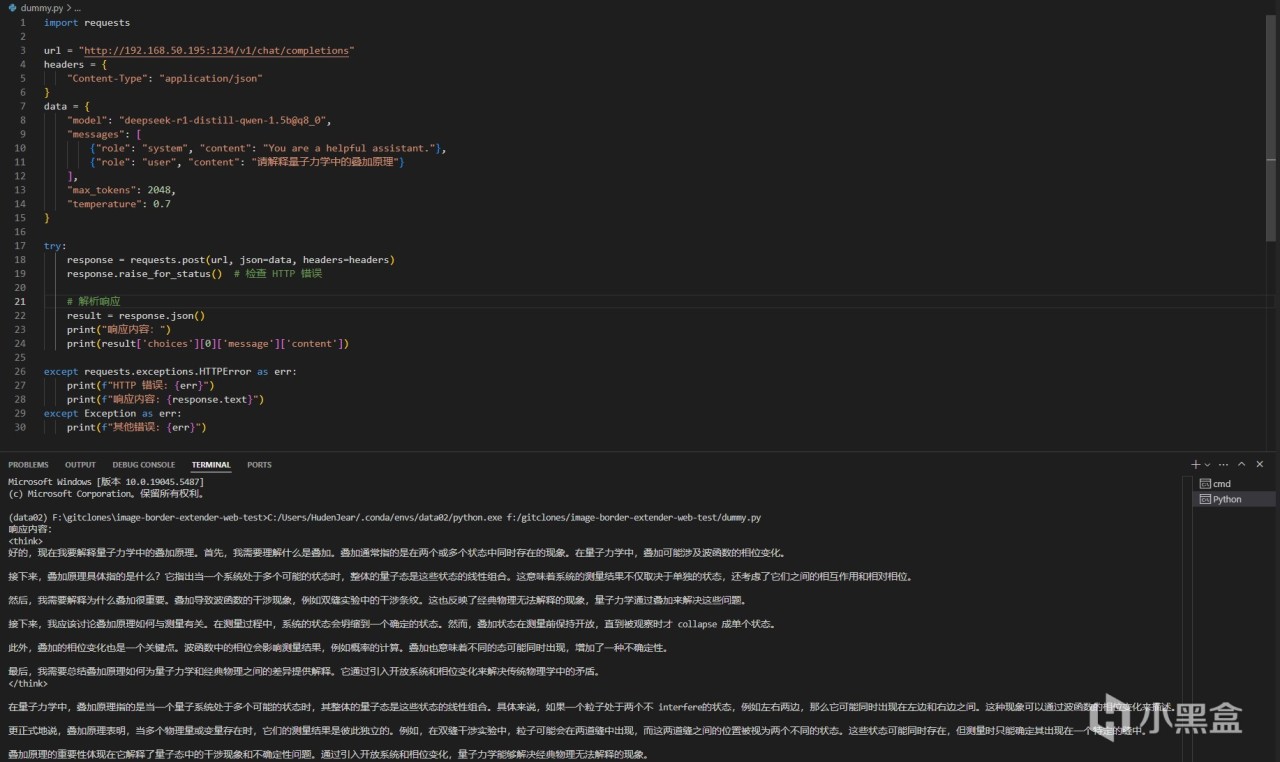
Task: Open the terminal panel more actions ellipsis
Action: coord(1224,465)
